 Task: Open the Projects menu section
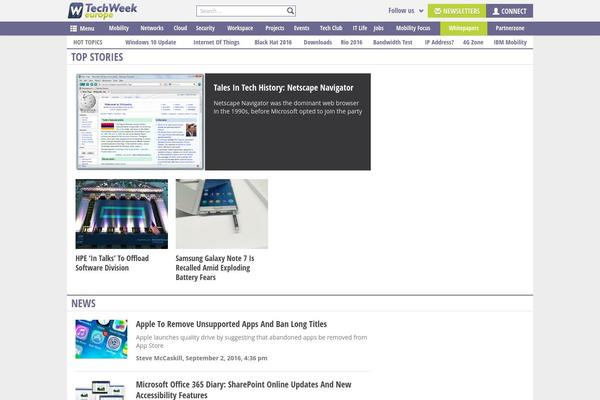[x=275, y=28]
